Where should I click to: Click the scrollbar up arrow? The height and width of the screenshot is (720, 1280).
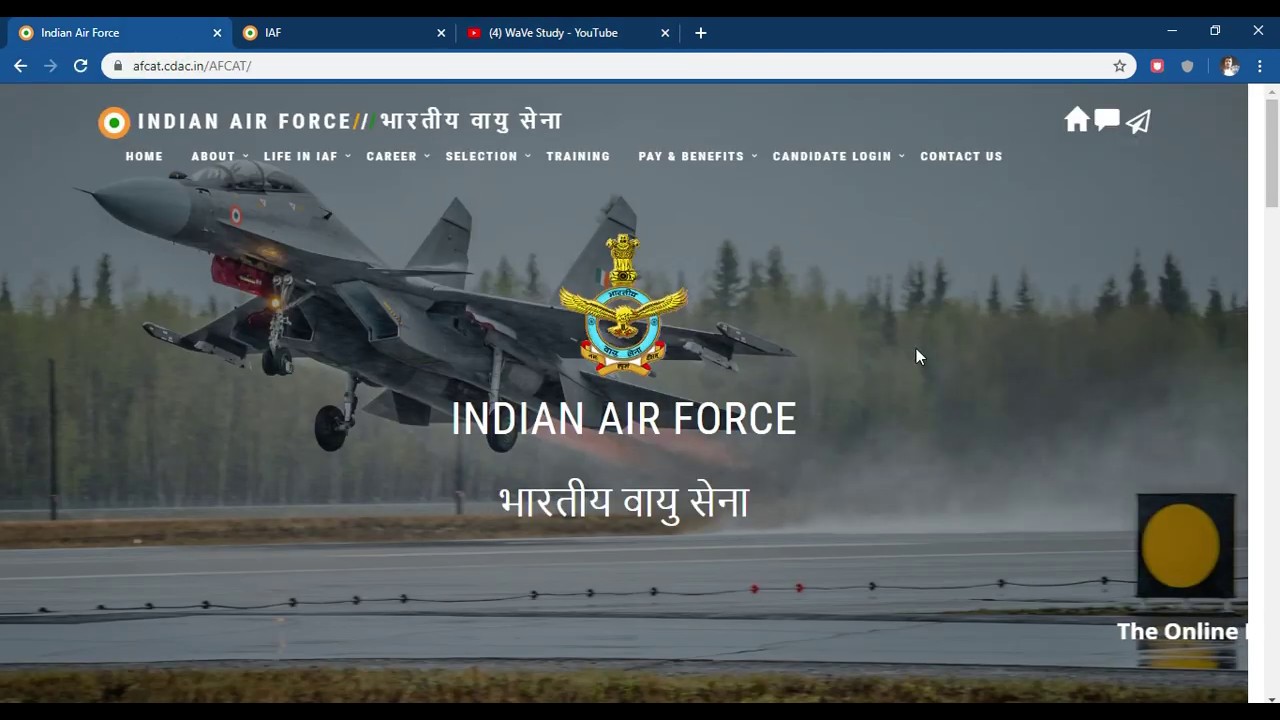coord(1272,91)
